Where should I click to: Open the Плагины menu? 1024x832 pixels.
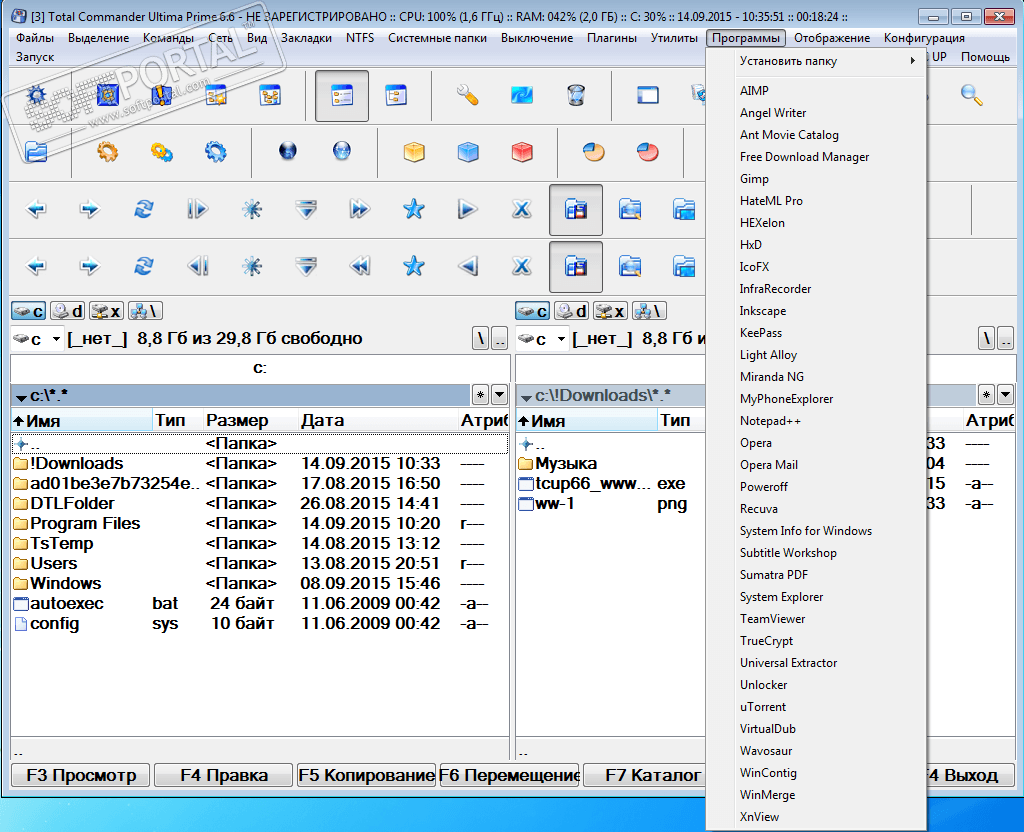click(x=612, y=38)
